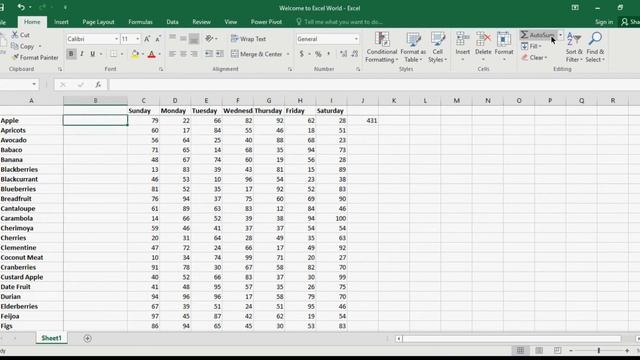Image resolution: width=640 pixels, height=360 pixels.
Task: Click the Increase Indent icon
Action: point(220,54)
